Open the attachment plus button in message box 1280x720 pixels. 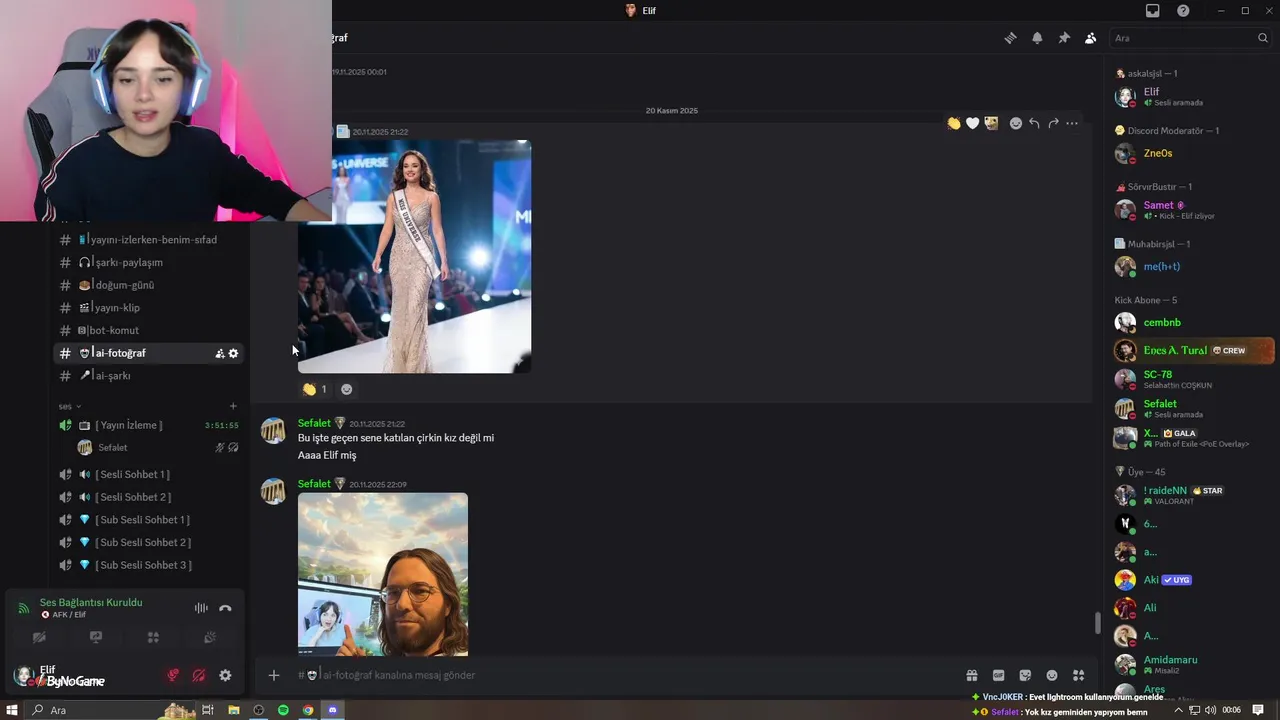pyautogui.click(x=274, y=675)
